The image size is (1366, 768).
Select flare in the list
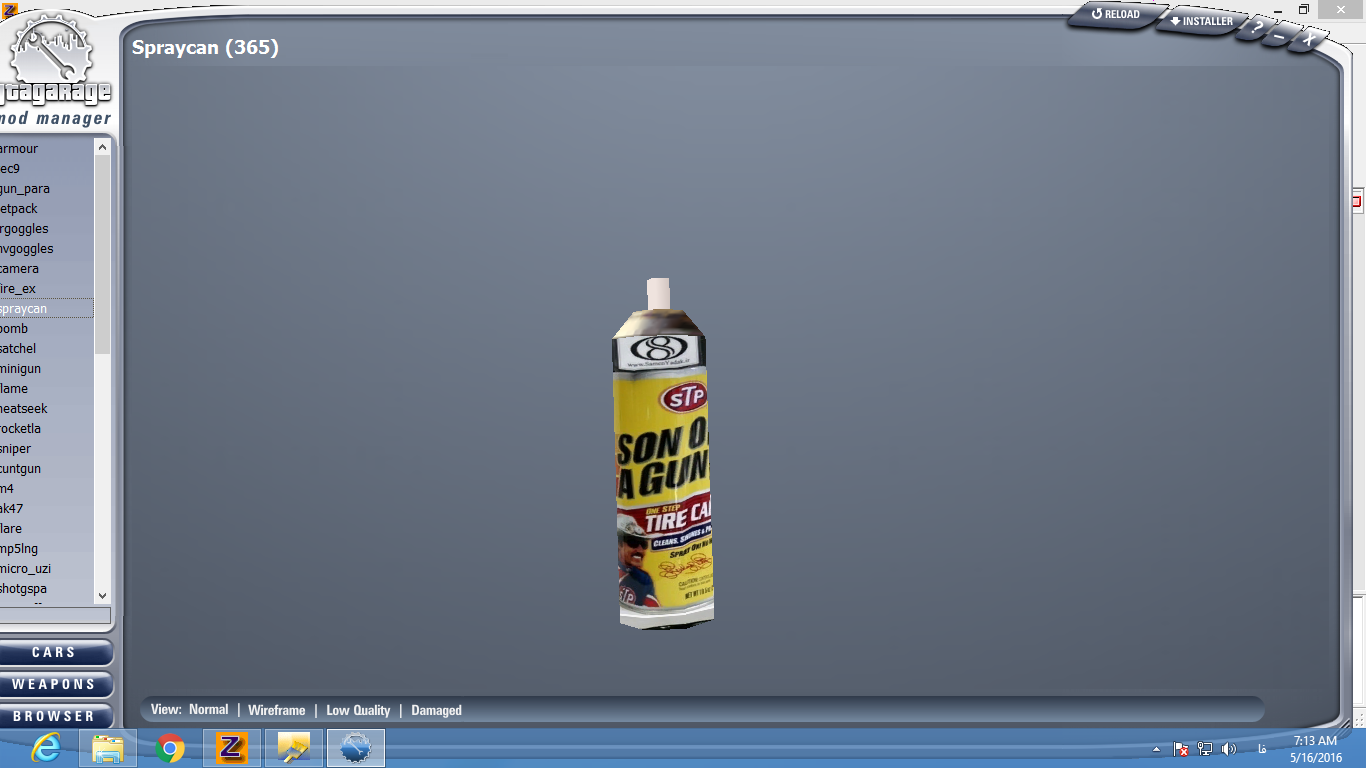coord(47,529)
